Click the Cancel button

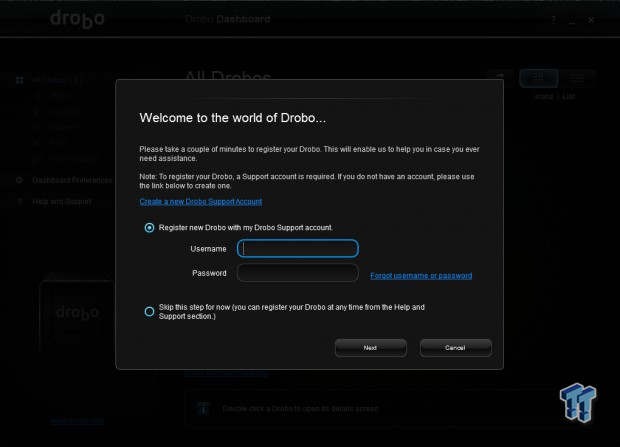[x=456, y=348]
